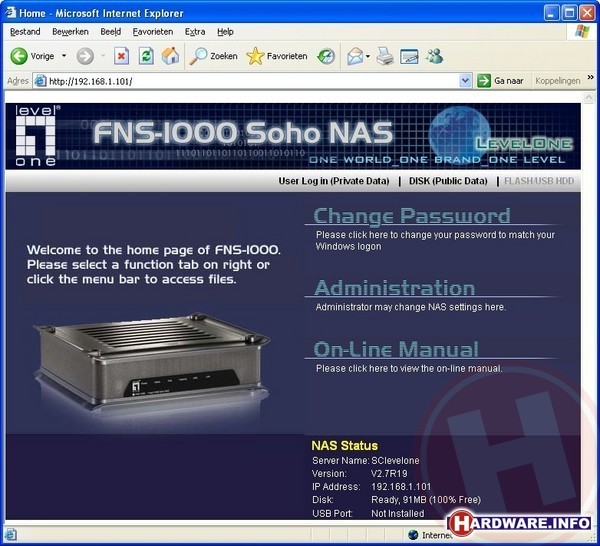Screen dimensions: 600x546
Task: Click the edit page toolbar icon
Action: click(x=409, y=56)
